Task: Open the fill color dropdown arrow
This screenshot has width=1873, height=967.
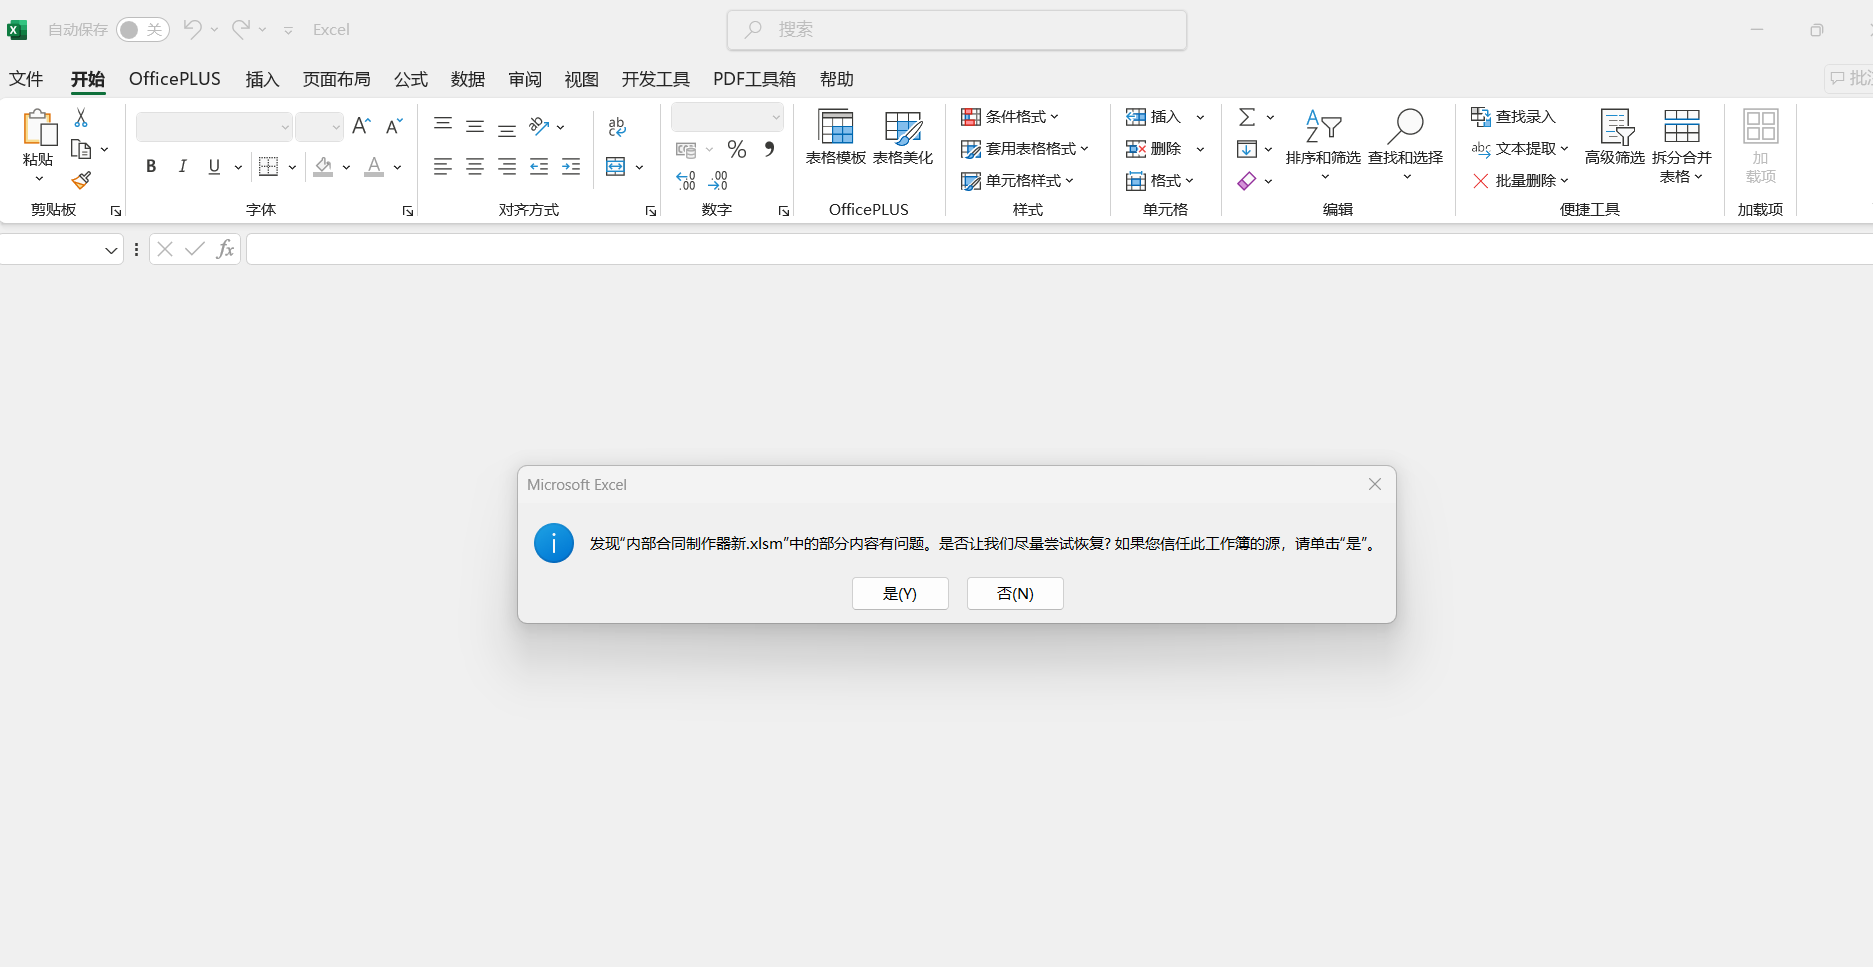Action: pyautogui.click(x=346, y=167)
